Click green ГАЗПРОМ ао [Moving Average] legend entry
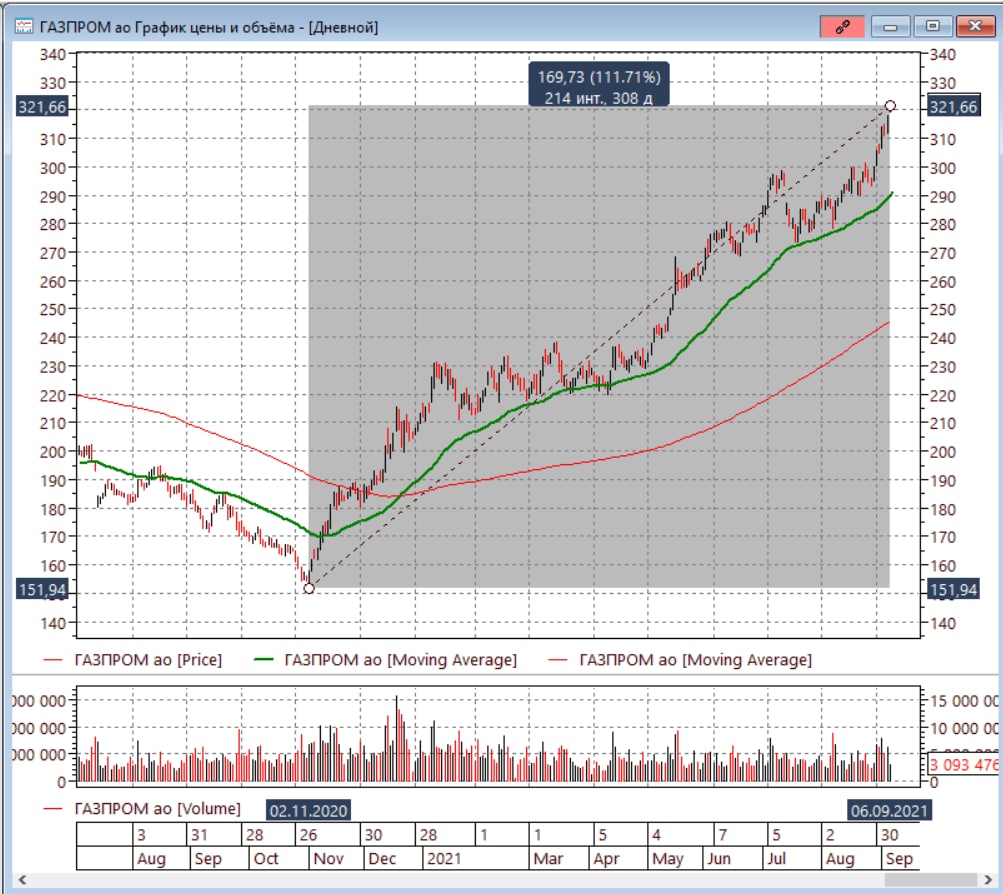The image size is (1003, 894). click(x=385, y=660)
